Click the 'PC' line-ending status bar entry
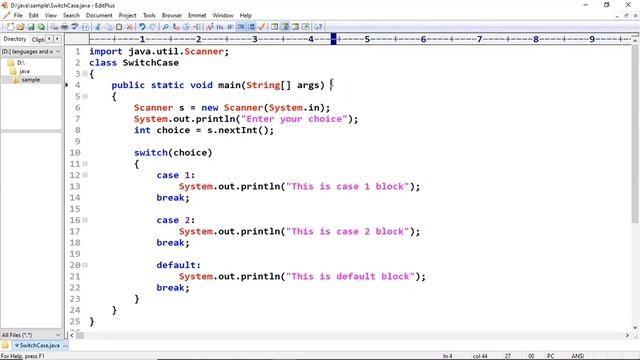This screenshot has width=640, height=360. [551, 356]
